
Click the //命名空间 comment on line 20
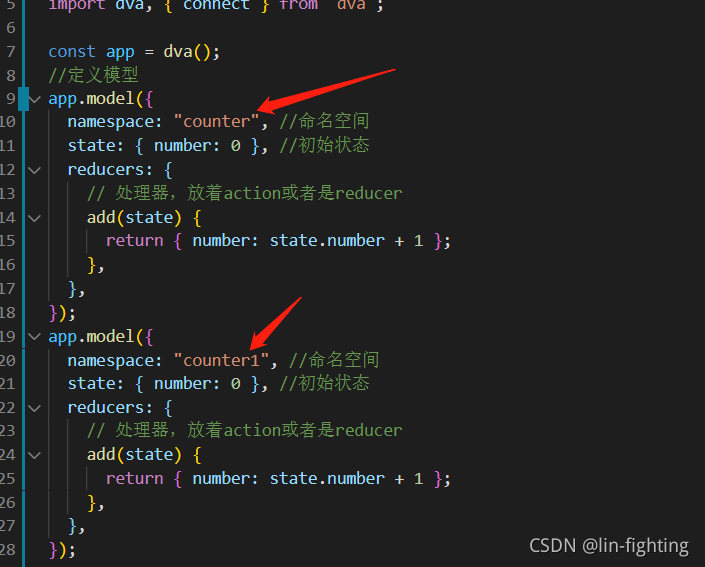pyautogui.click(x=334, y=360)
